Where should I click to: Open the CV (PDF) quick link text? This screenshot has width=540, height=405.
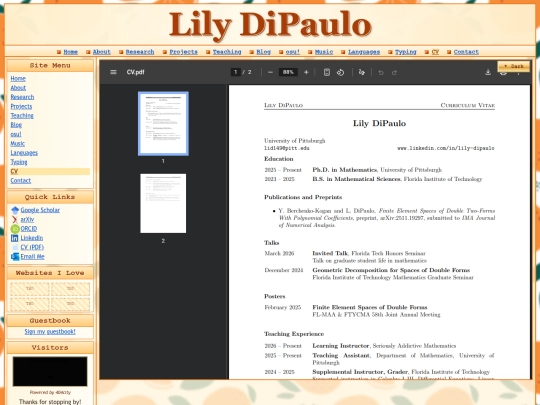(32, 247)
